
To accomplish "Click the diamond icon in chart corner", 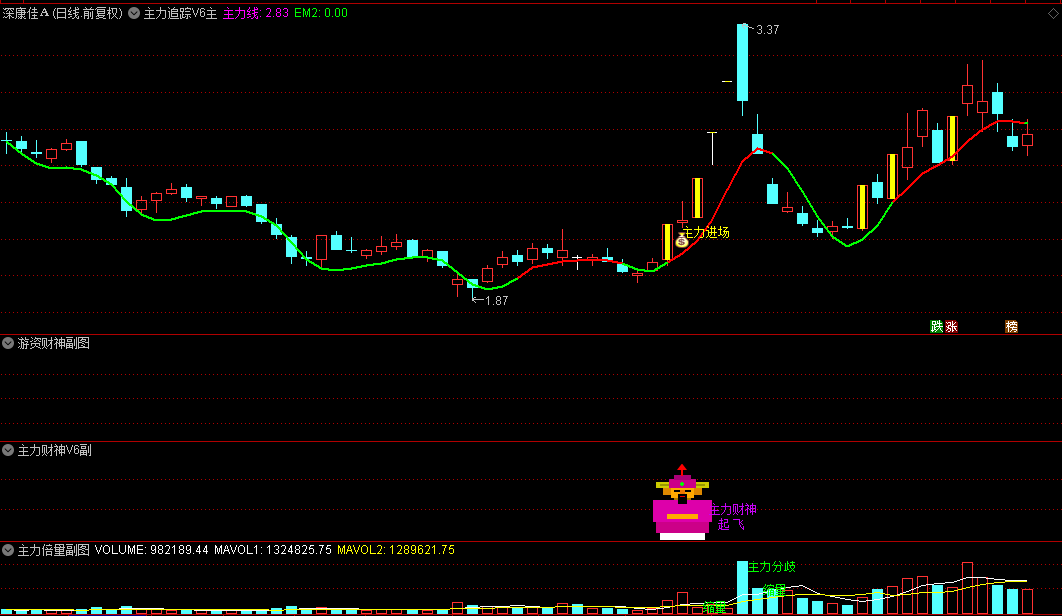I will coord(1053,13).
